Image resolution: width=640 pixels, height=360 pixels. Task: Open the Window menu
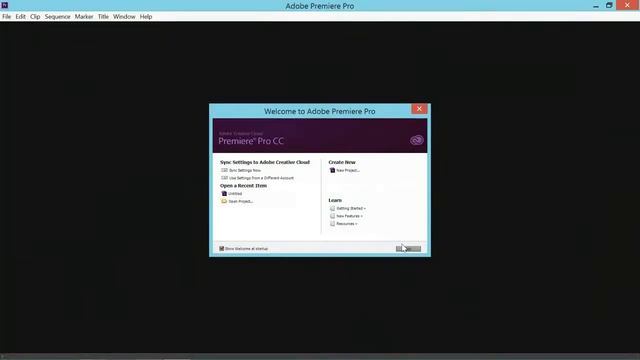click(x=124, y=17)
